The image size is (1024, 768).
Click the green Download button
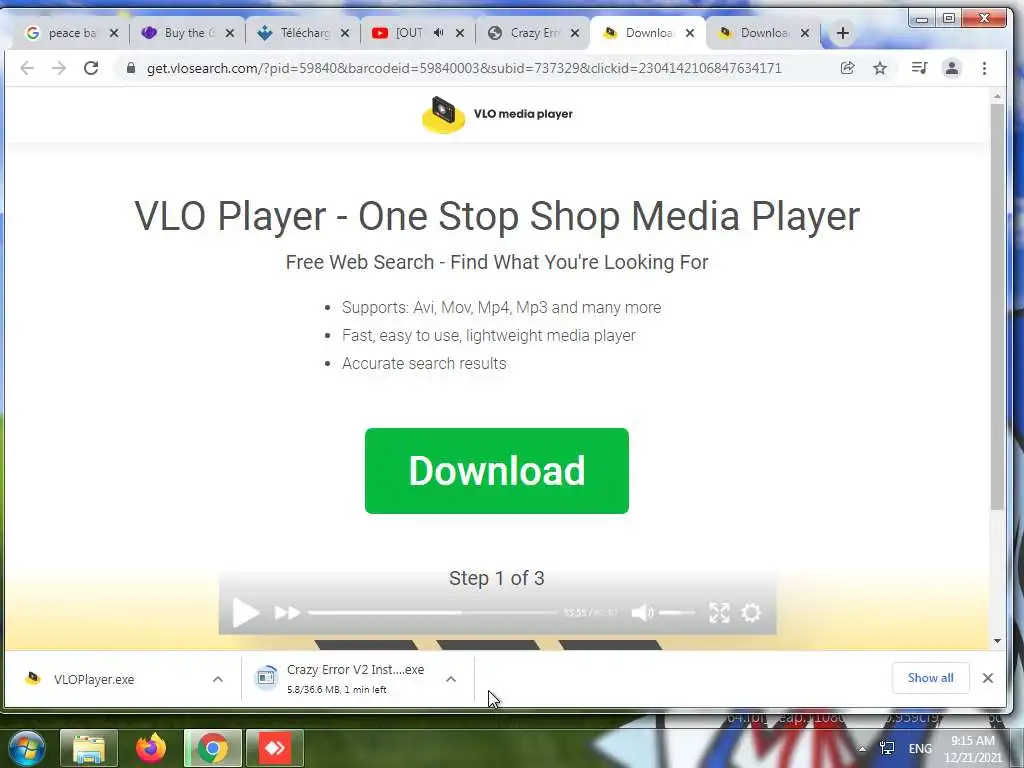[x=496, y=470]
